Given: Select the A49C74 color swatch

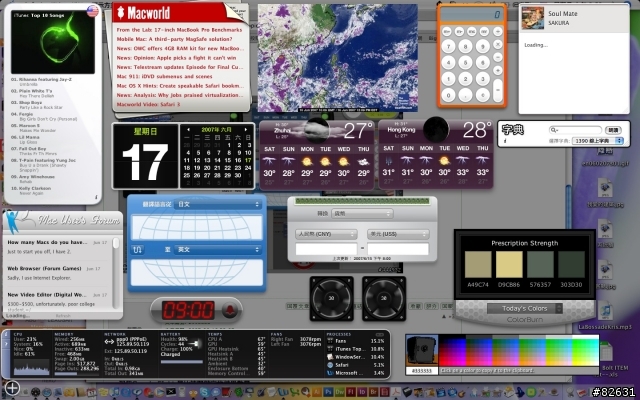Looking at the screenshot, I should [478, 264].
